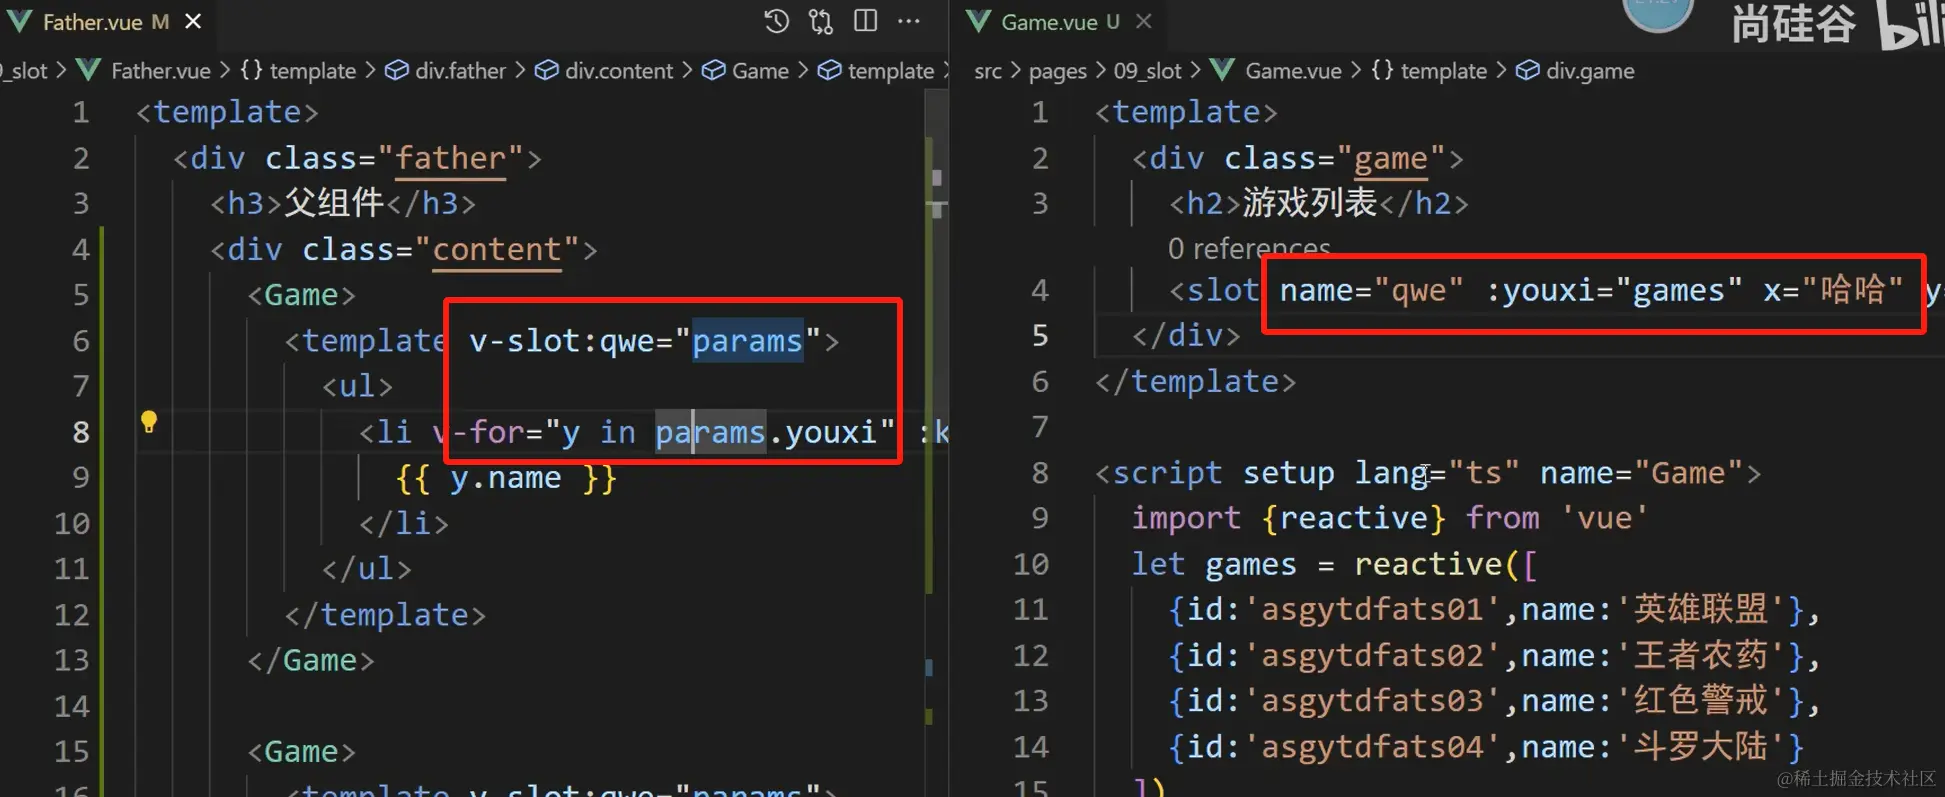Click the script name value "Game"
This screenshot has width=1945, height=797.
pyautogui.click(x=1689, y=472)
